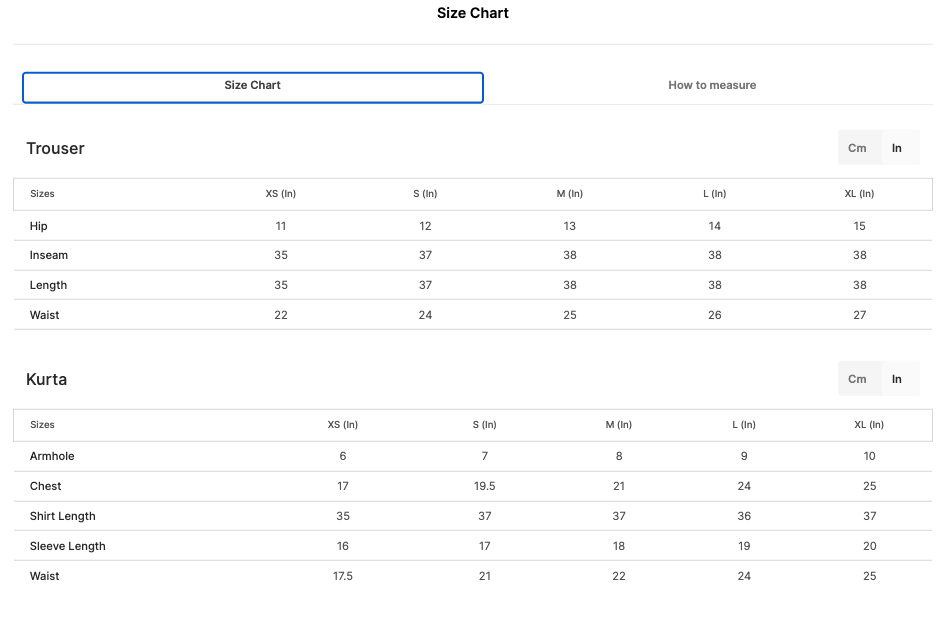Click Trouser XS (In) column header

click(x=281, y=193)
